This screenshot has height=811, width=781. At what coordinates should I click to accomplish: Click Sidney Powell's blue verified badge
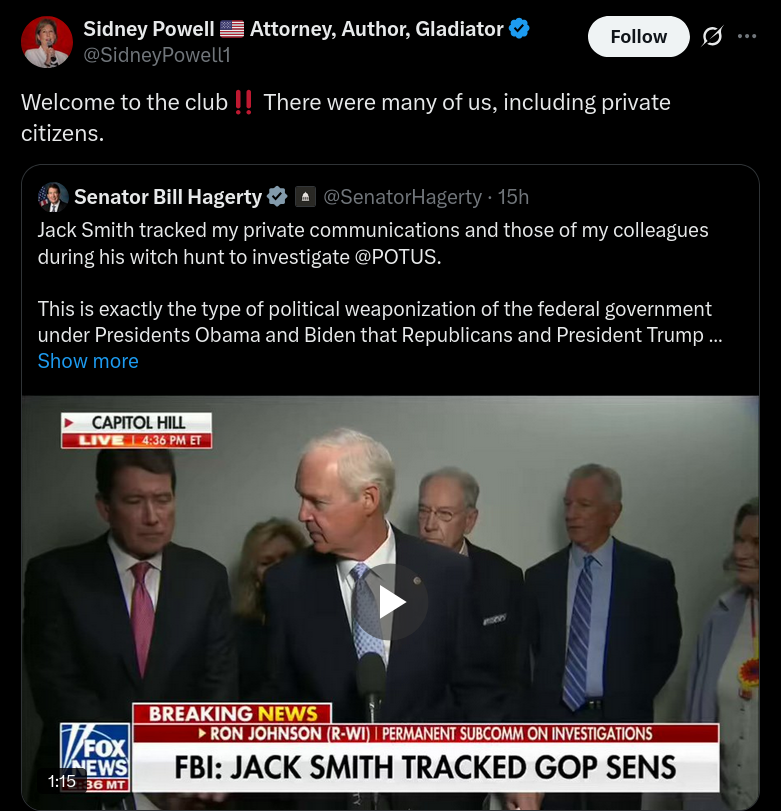pyautogui.click(x=519, y=29)
